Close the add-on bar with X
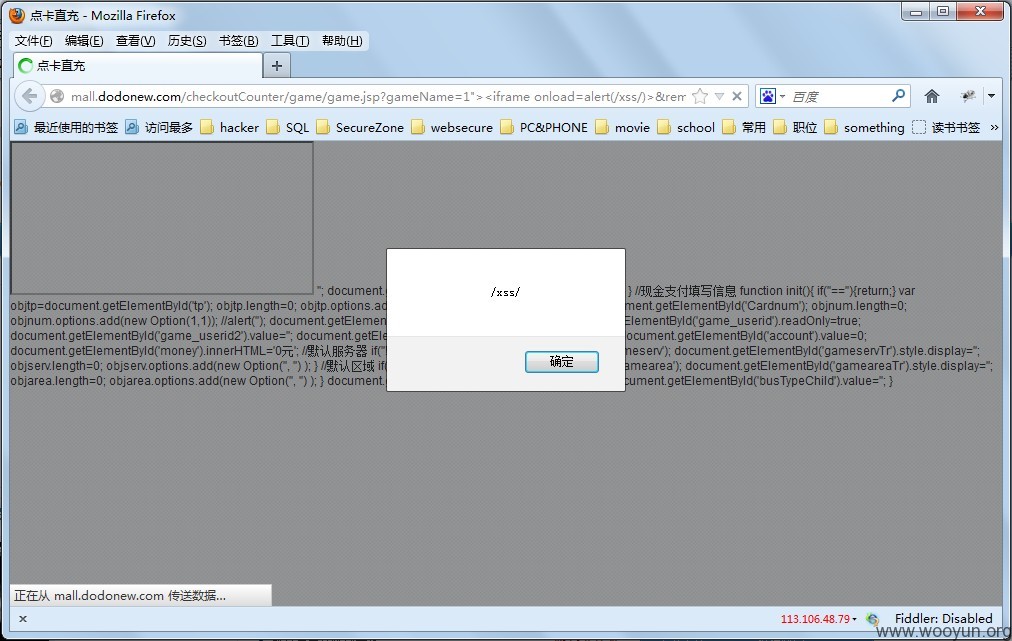 coord(23,618)
